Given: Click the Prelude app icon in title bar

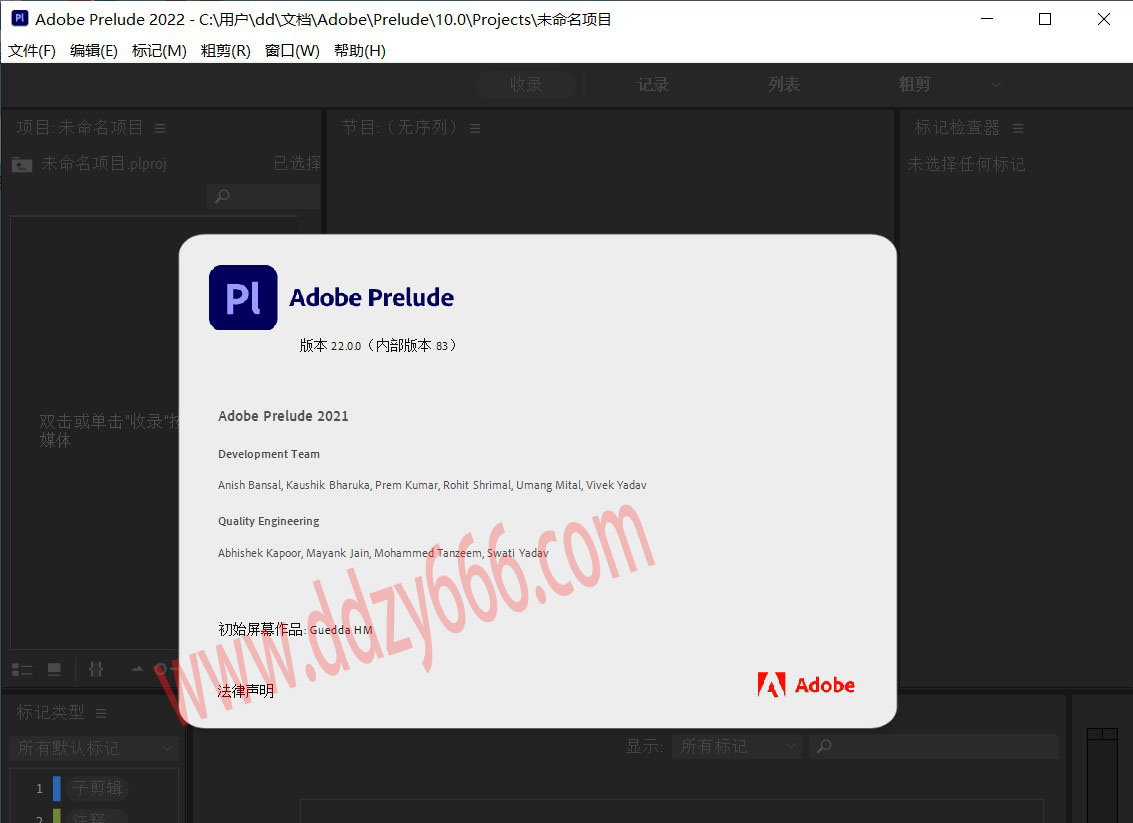Looking at the screenshot, I should [20, 19].
